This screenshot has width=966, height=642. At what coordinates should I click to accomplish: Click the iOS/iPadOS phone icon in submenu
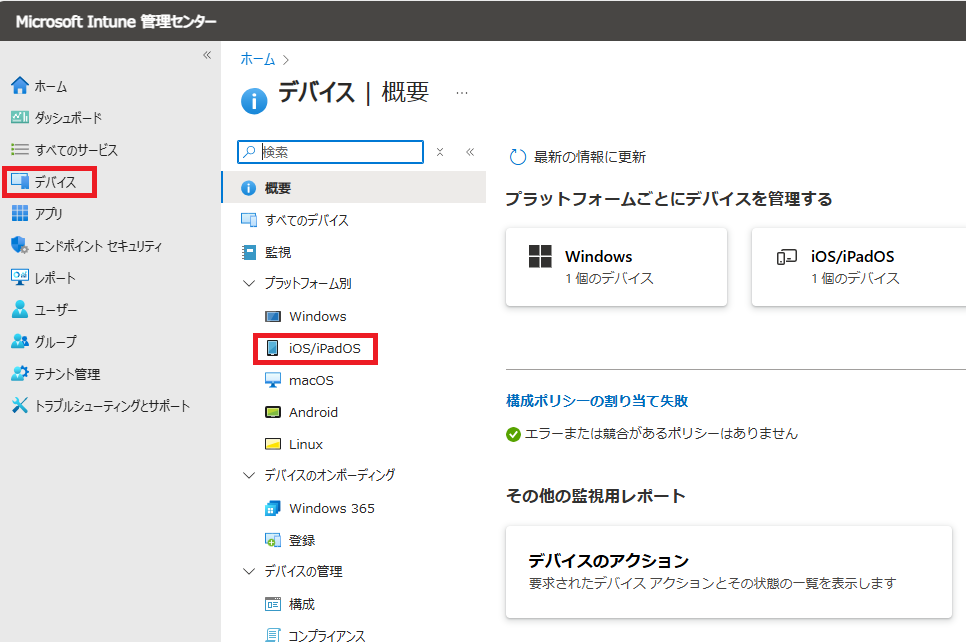tap(272, 348)
